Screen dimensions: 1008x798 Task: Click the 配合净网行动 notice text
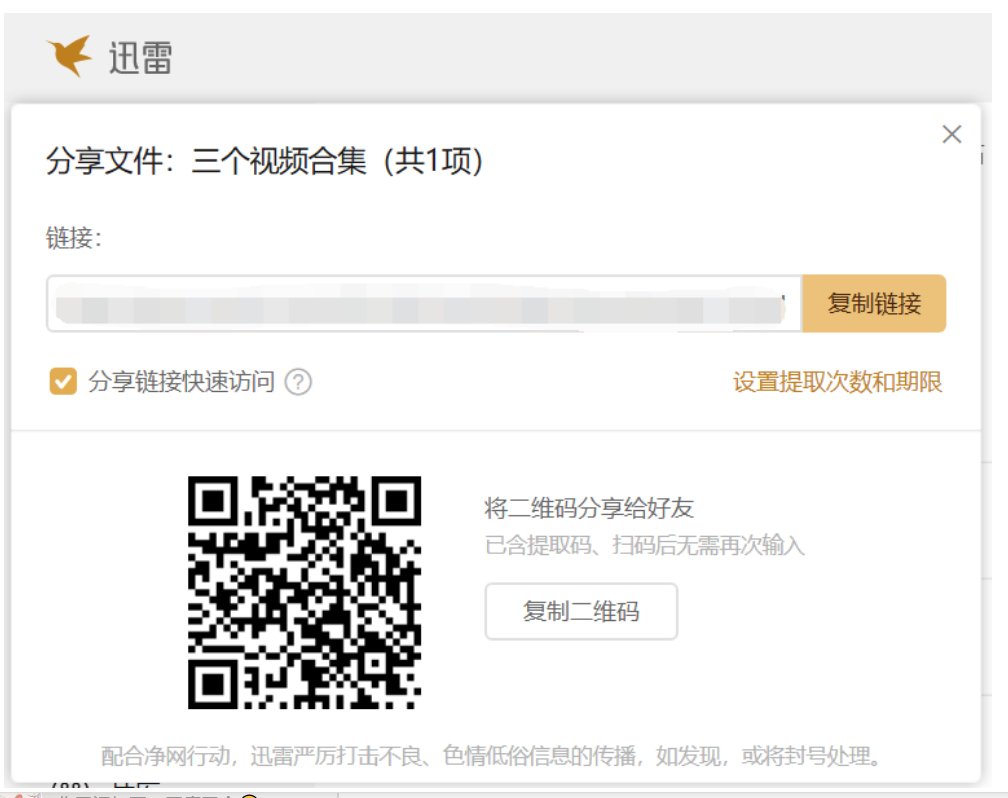point(492,756)
